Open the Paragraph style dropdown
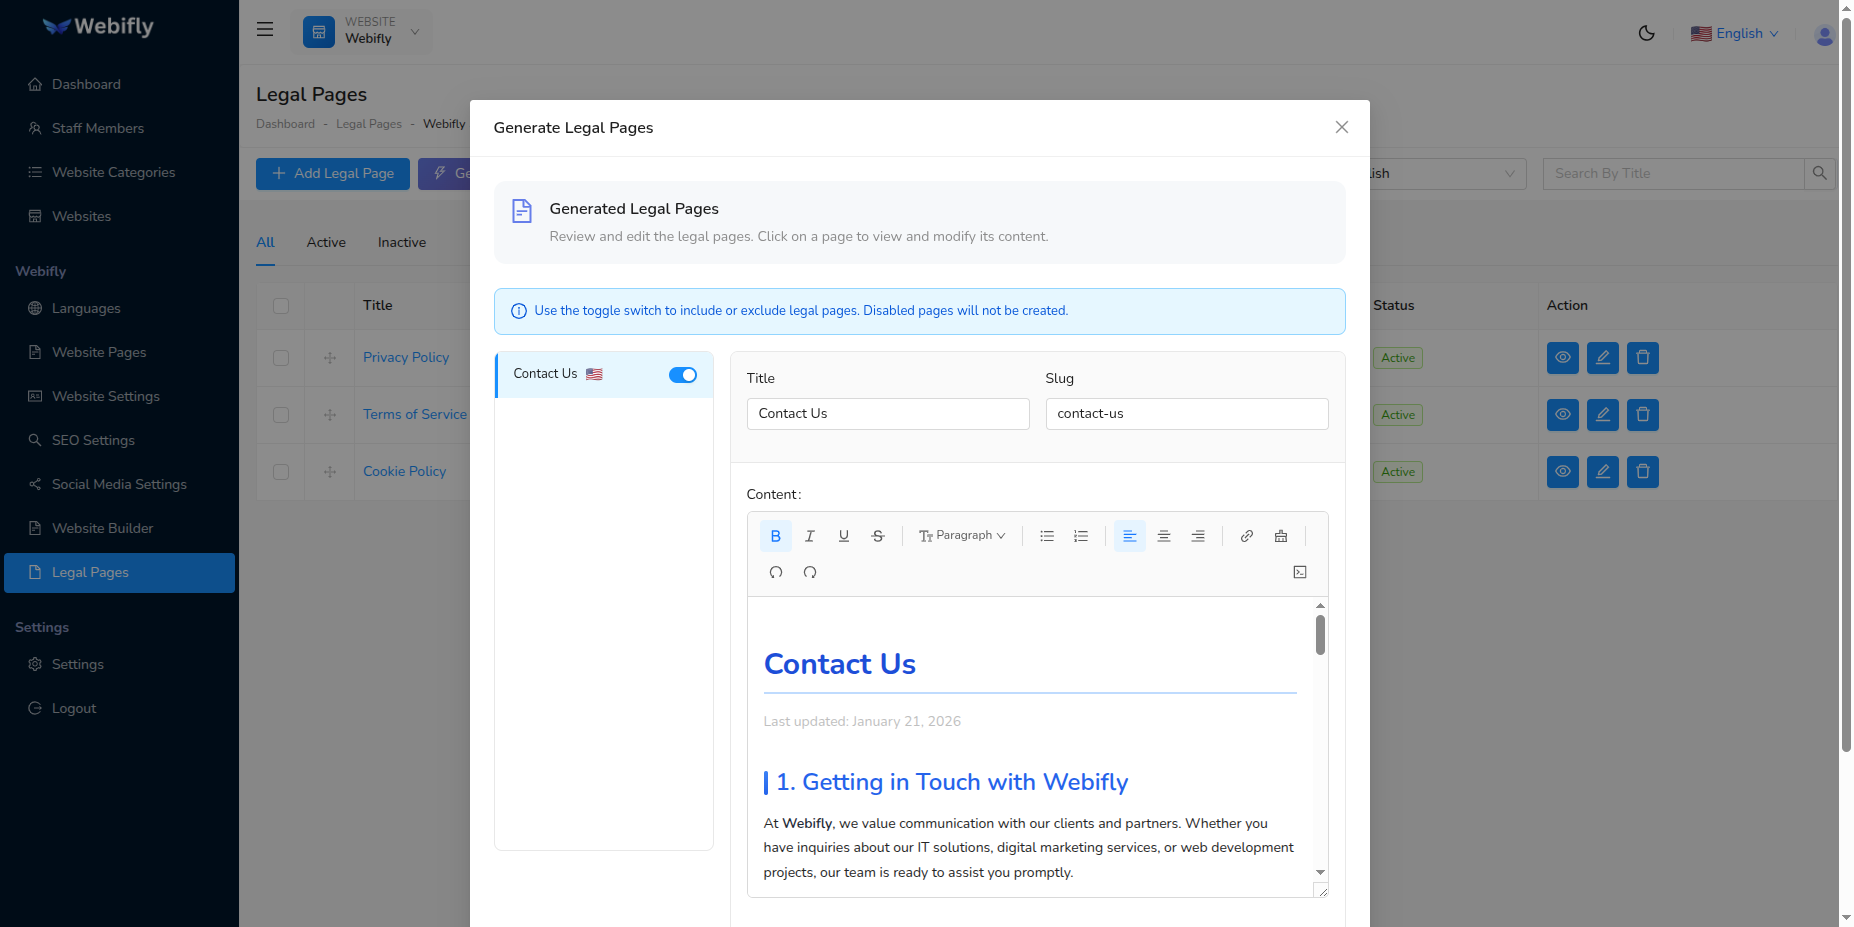This screenshot has width=1854, height=927. click(962, 535)
